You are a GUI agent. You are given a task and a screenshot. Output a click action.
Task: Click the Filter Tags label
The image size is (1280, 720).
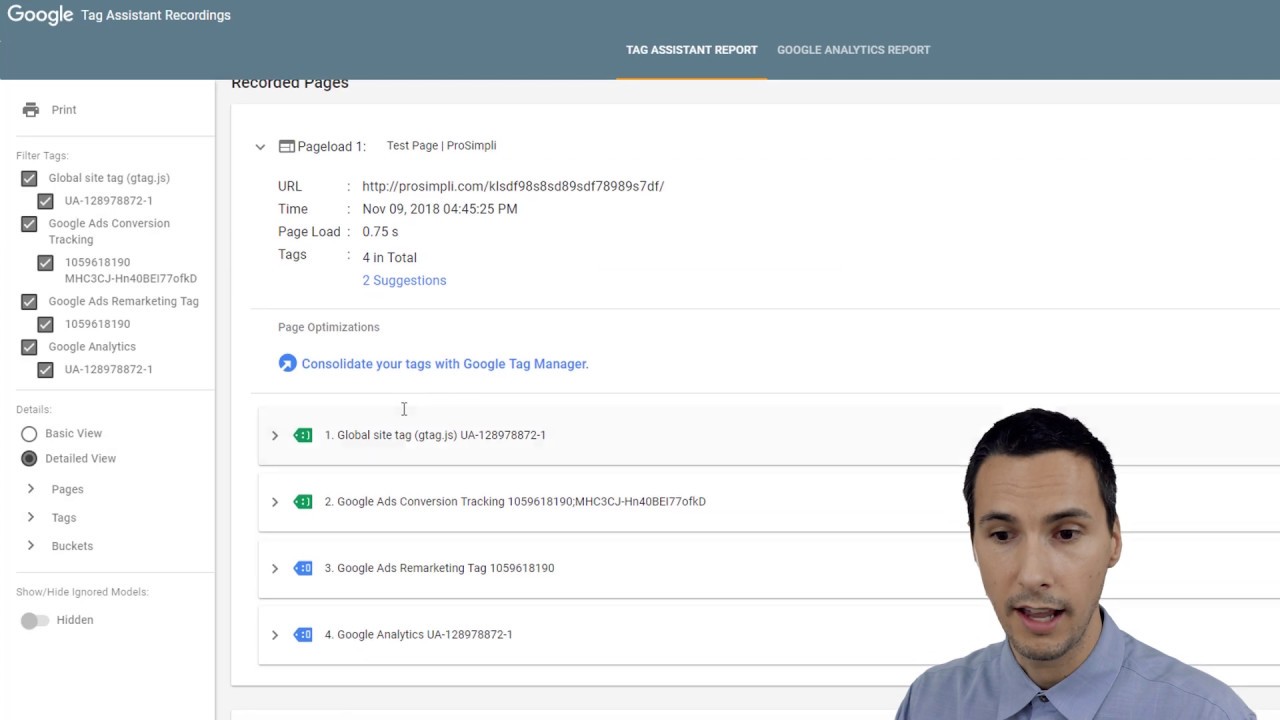tap(42, 156)
